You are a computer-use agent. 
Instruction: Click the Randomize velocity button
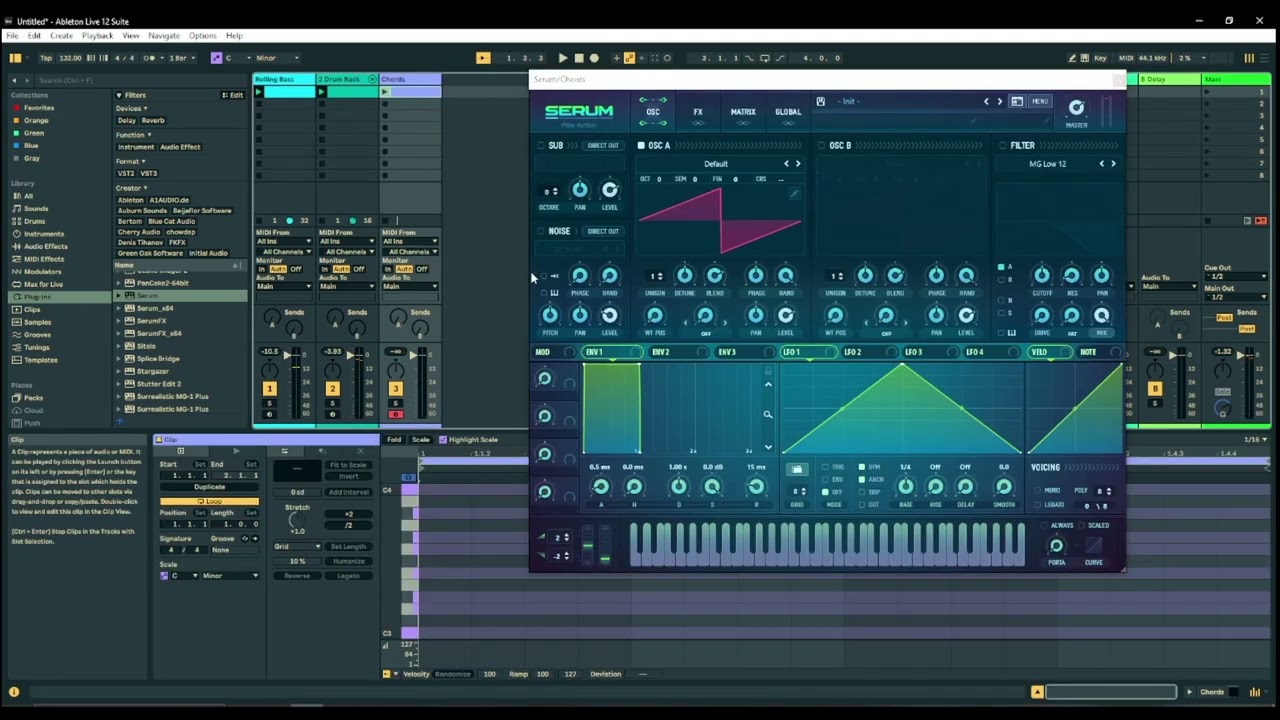point(452,674)
